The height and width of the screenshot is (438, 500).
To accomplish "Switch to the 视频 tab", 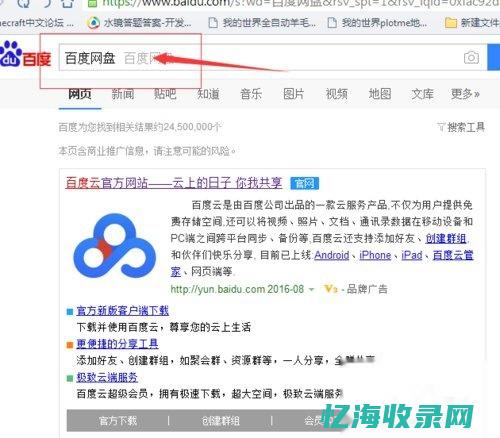I will pos(336,94).
